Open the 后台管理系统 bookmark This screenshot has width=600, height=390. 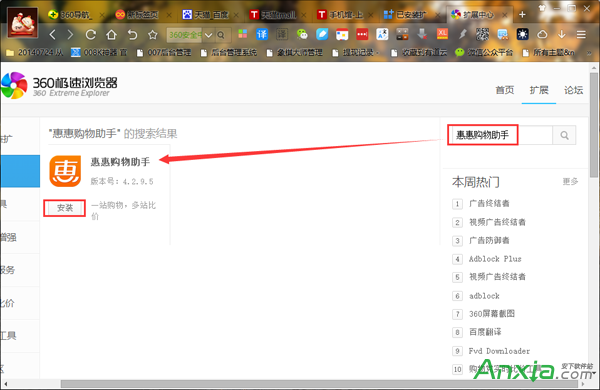[x=229, y=52]
